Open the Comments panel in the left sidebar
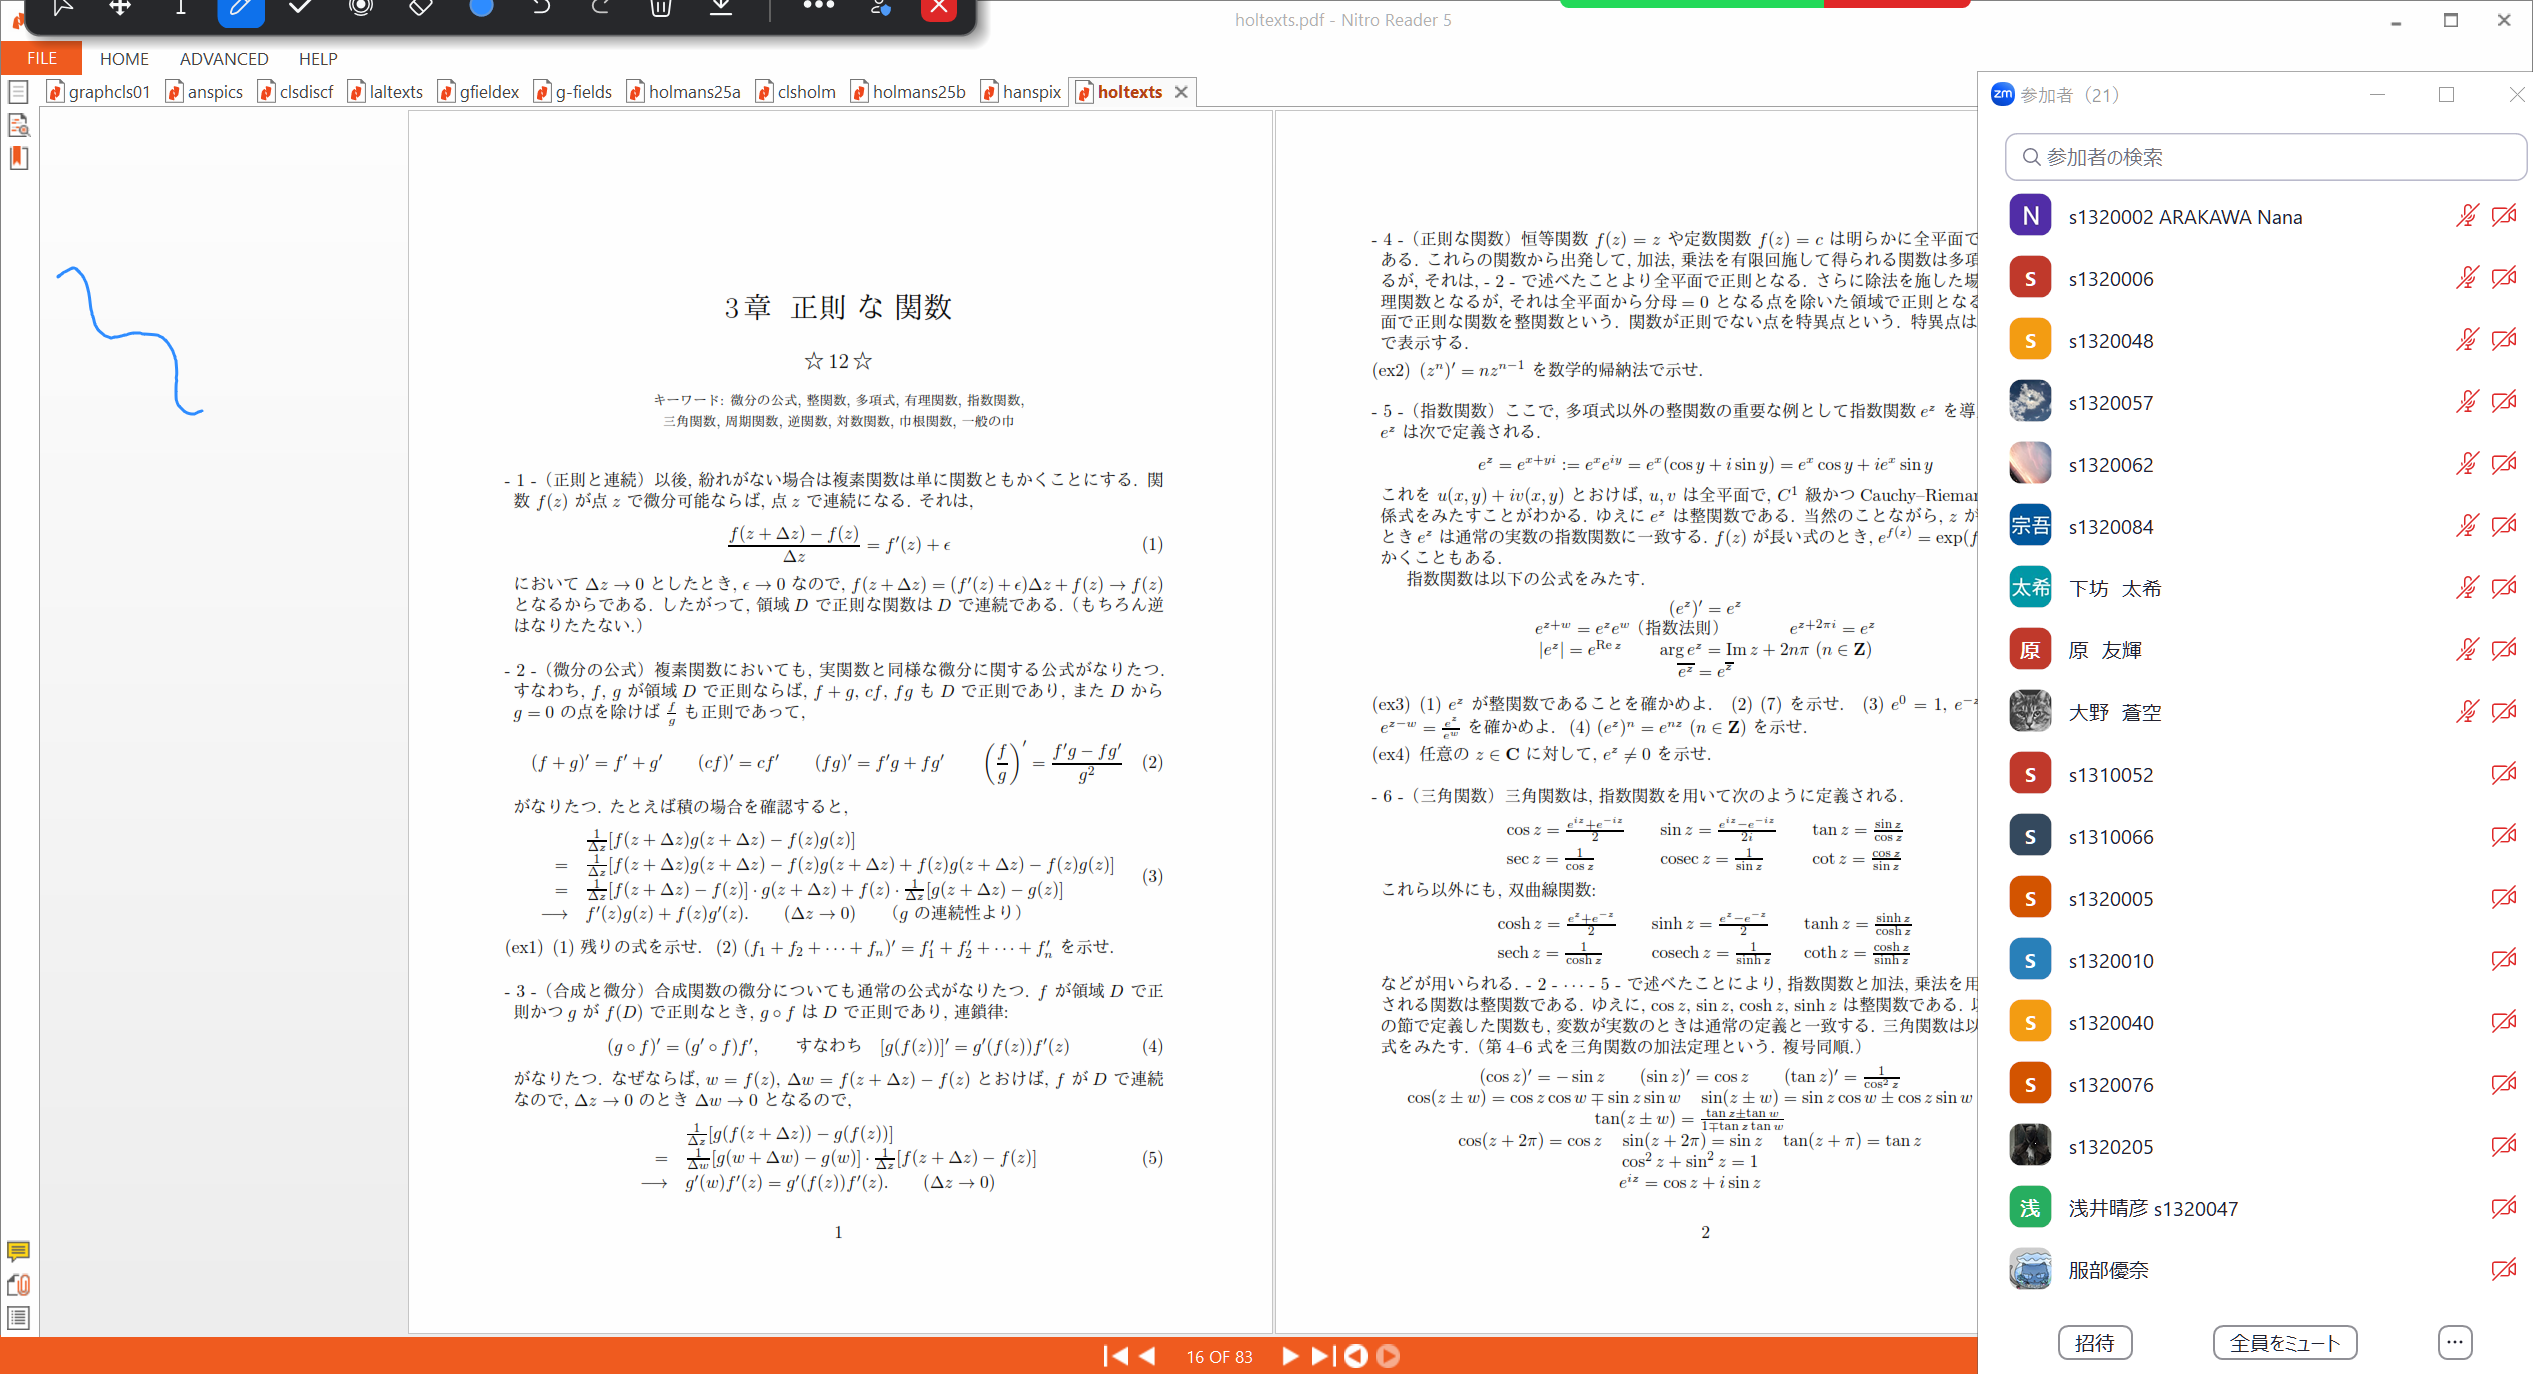Image resolution: width=2533 pixels, height=1374 pixels. click(x=18, y=1252)
